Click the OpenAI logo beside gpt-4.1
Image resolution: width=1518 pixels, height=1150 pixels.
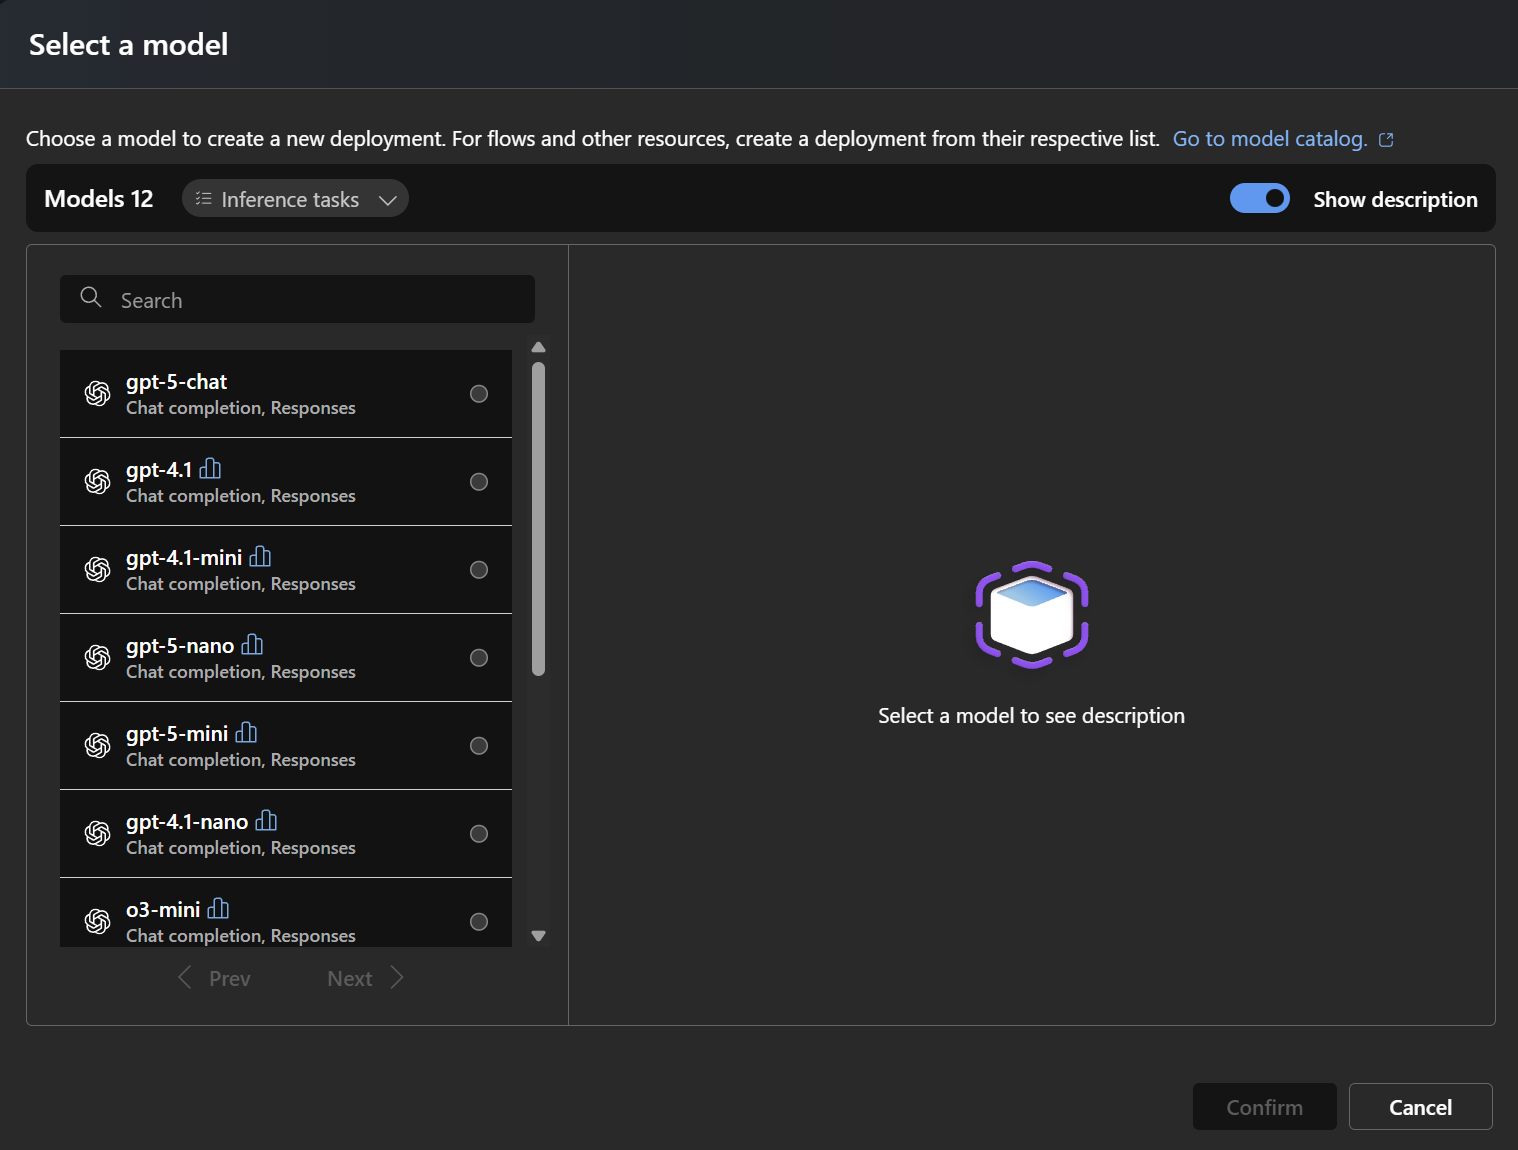point(97,482)
